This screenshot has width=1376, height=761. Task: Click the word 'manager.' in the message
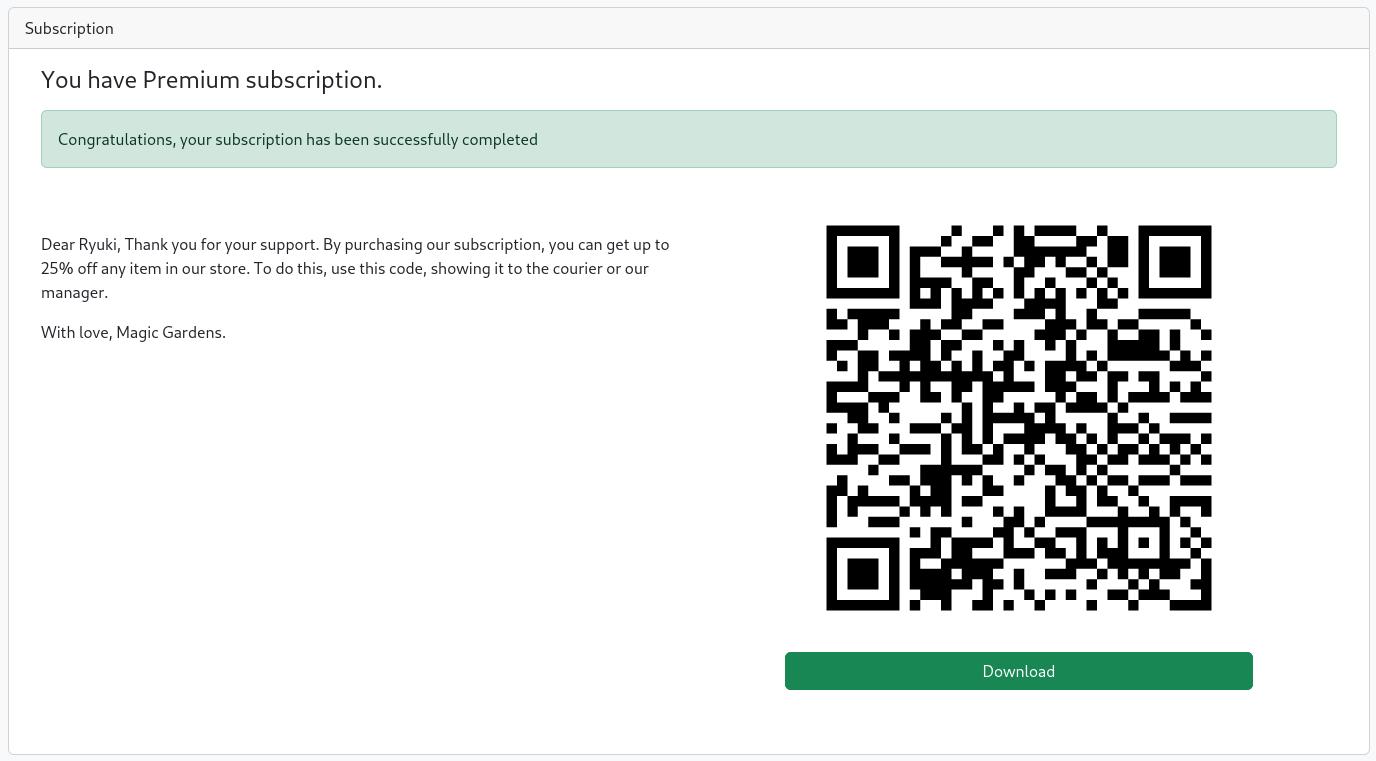pyautogui.click(x=74, y=293)
